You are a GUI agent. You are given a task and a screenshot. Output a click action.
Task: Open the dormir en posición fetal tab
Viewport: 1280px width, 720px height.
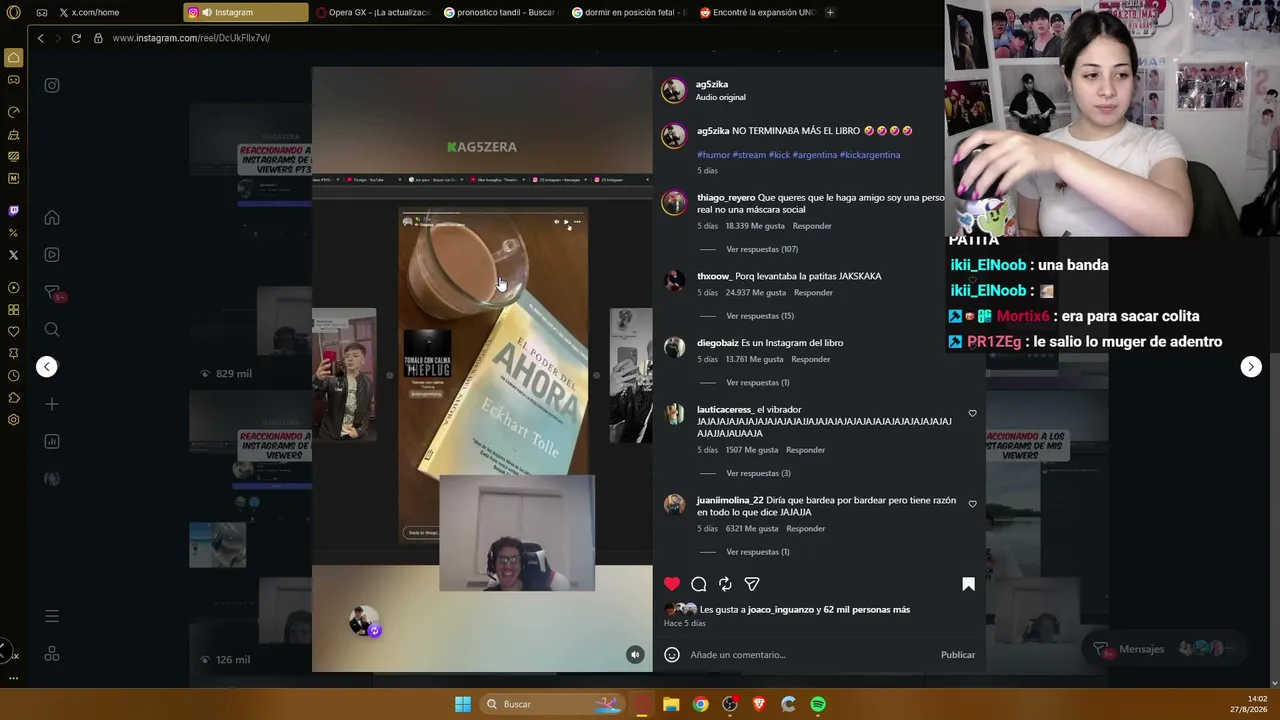(x=629, y=13)
